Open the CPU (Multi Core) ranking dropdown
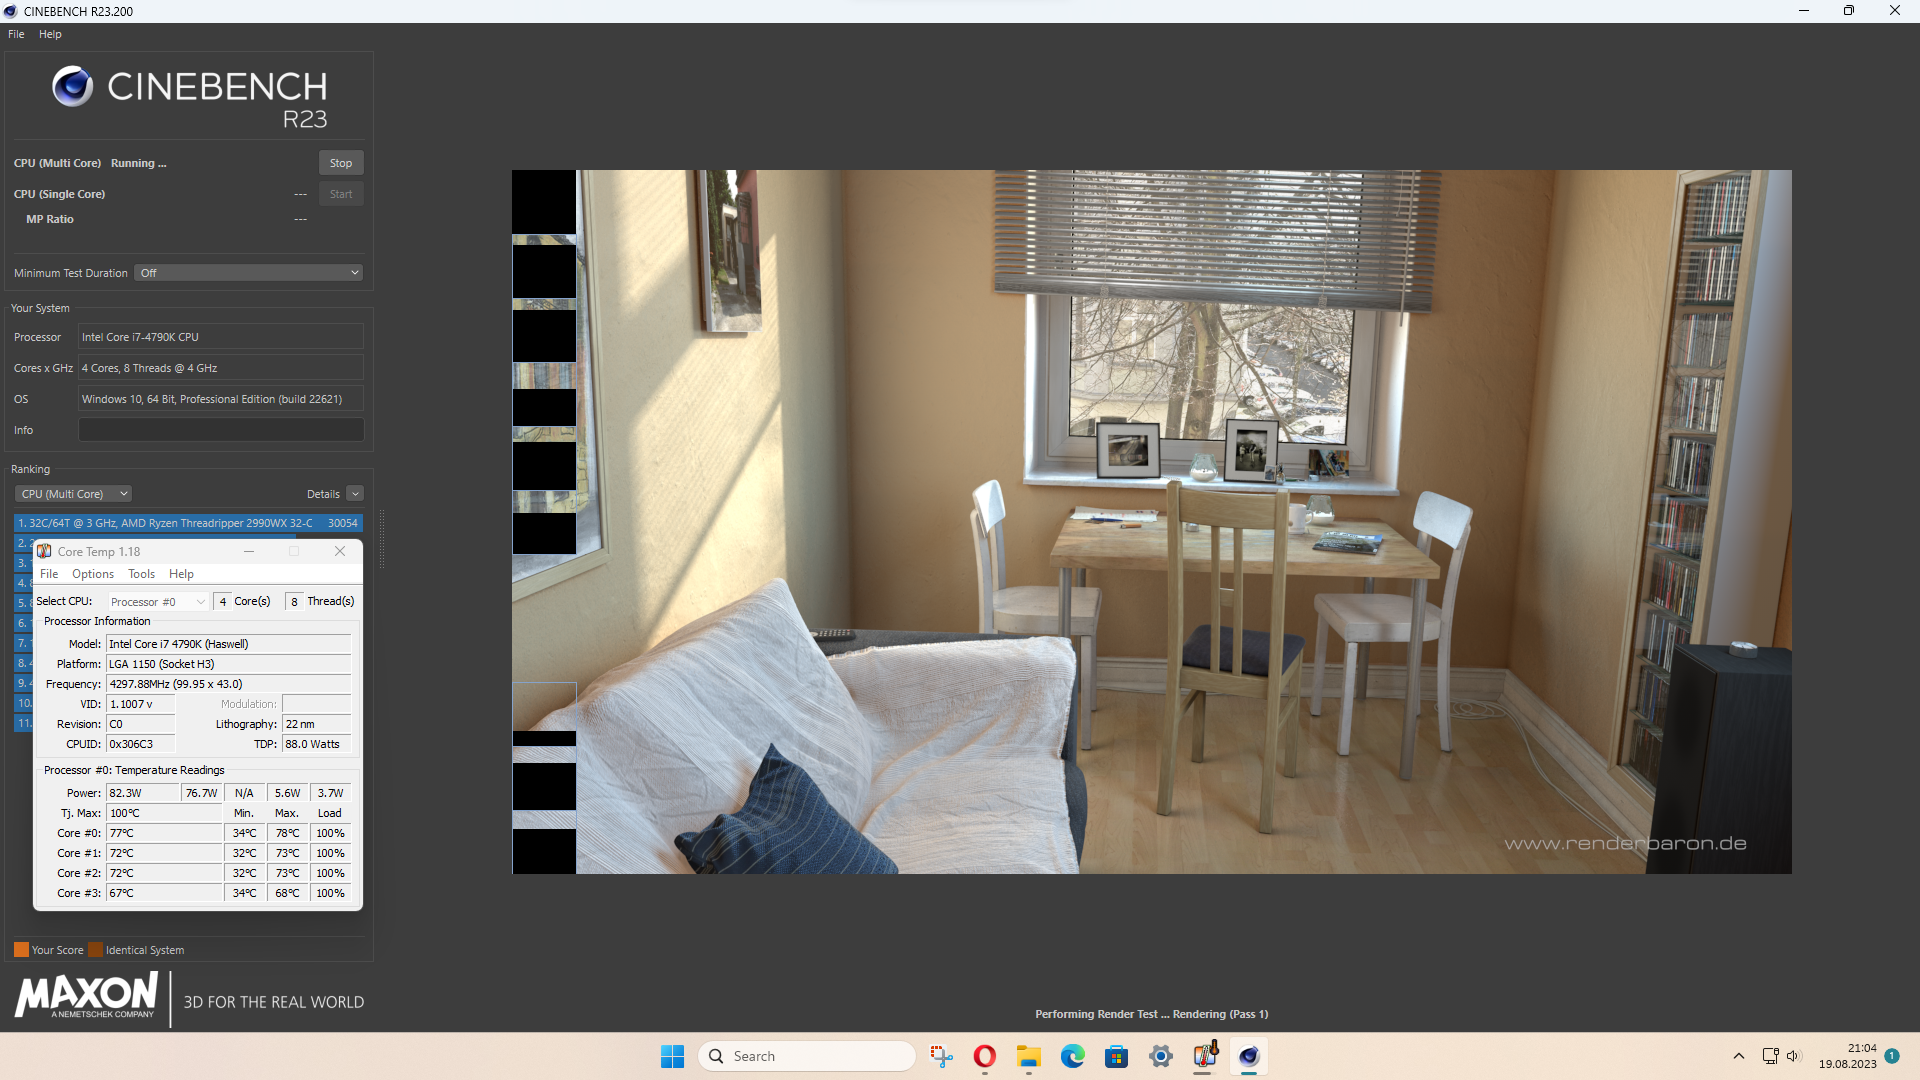Image resolution: width=1920 pixels, height=1080 pixels. (x=74, y=494)
